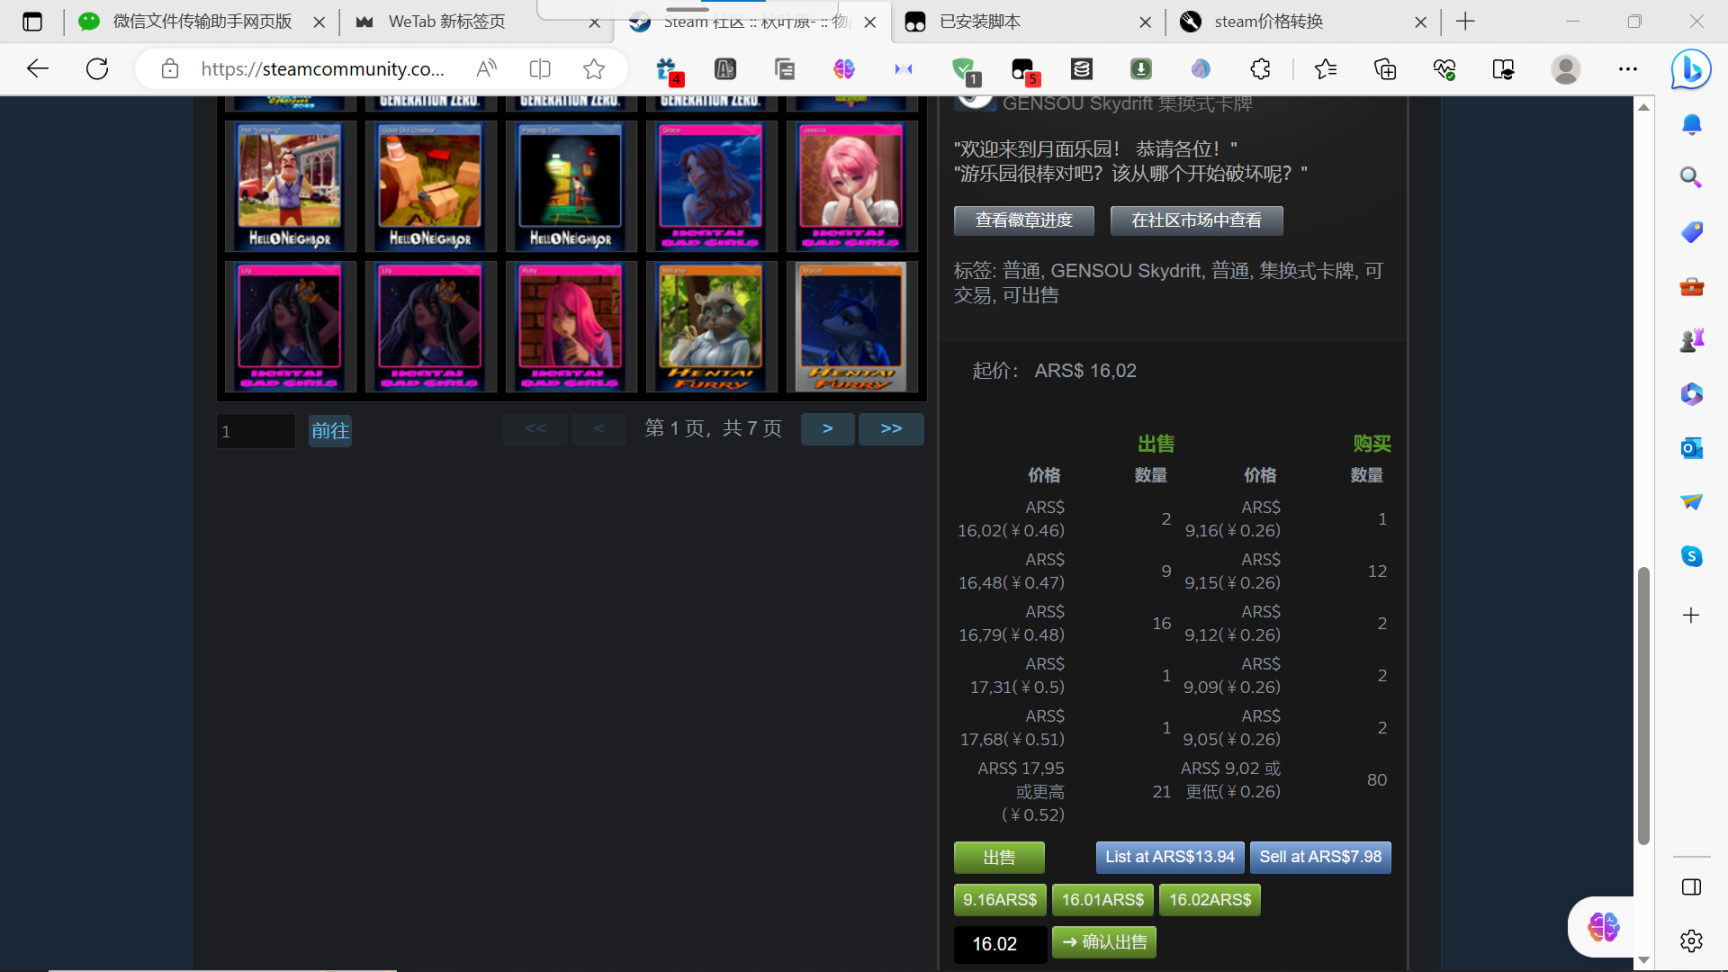
Task: Open the Settings and more menu
Action: (1628, 69)
